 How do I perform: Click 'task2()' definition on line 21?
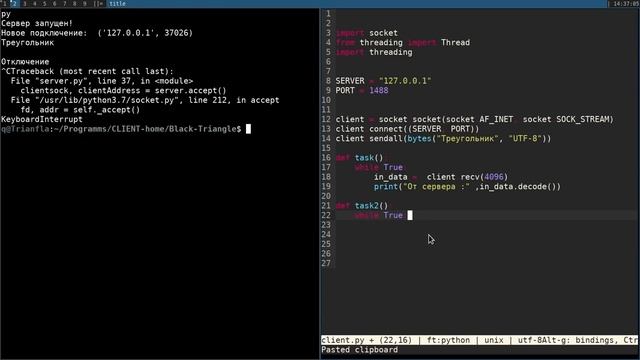(x=371, y=206)
